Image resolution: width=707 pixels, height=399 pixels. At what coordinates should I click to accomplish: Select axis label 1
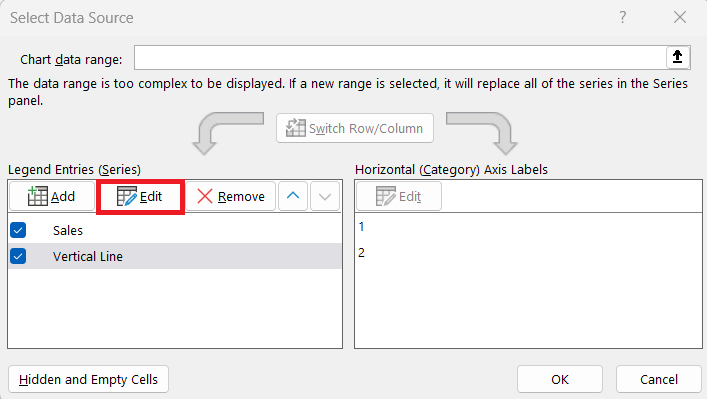[x=362, y=227]
